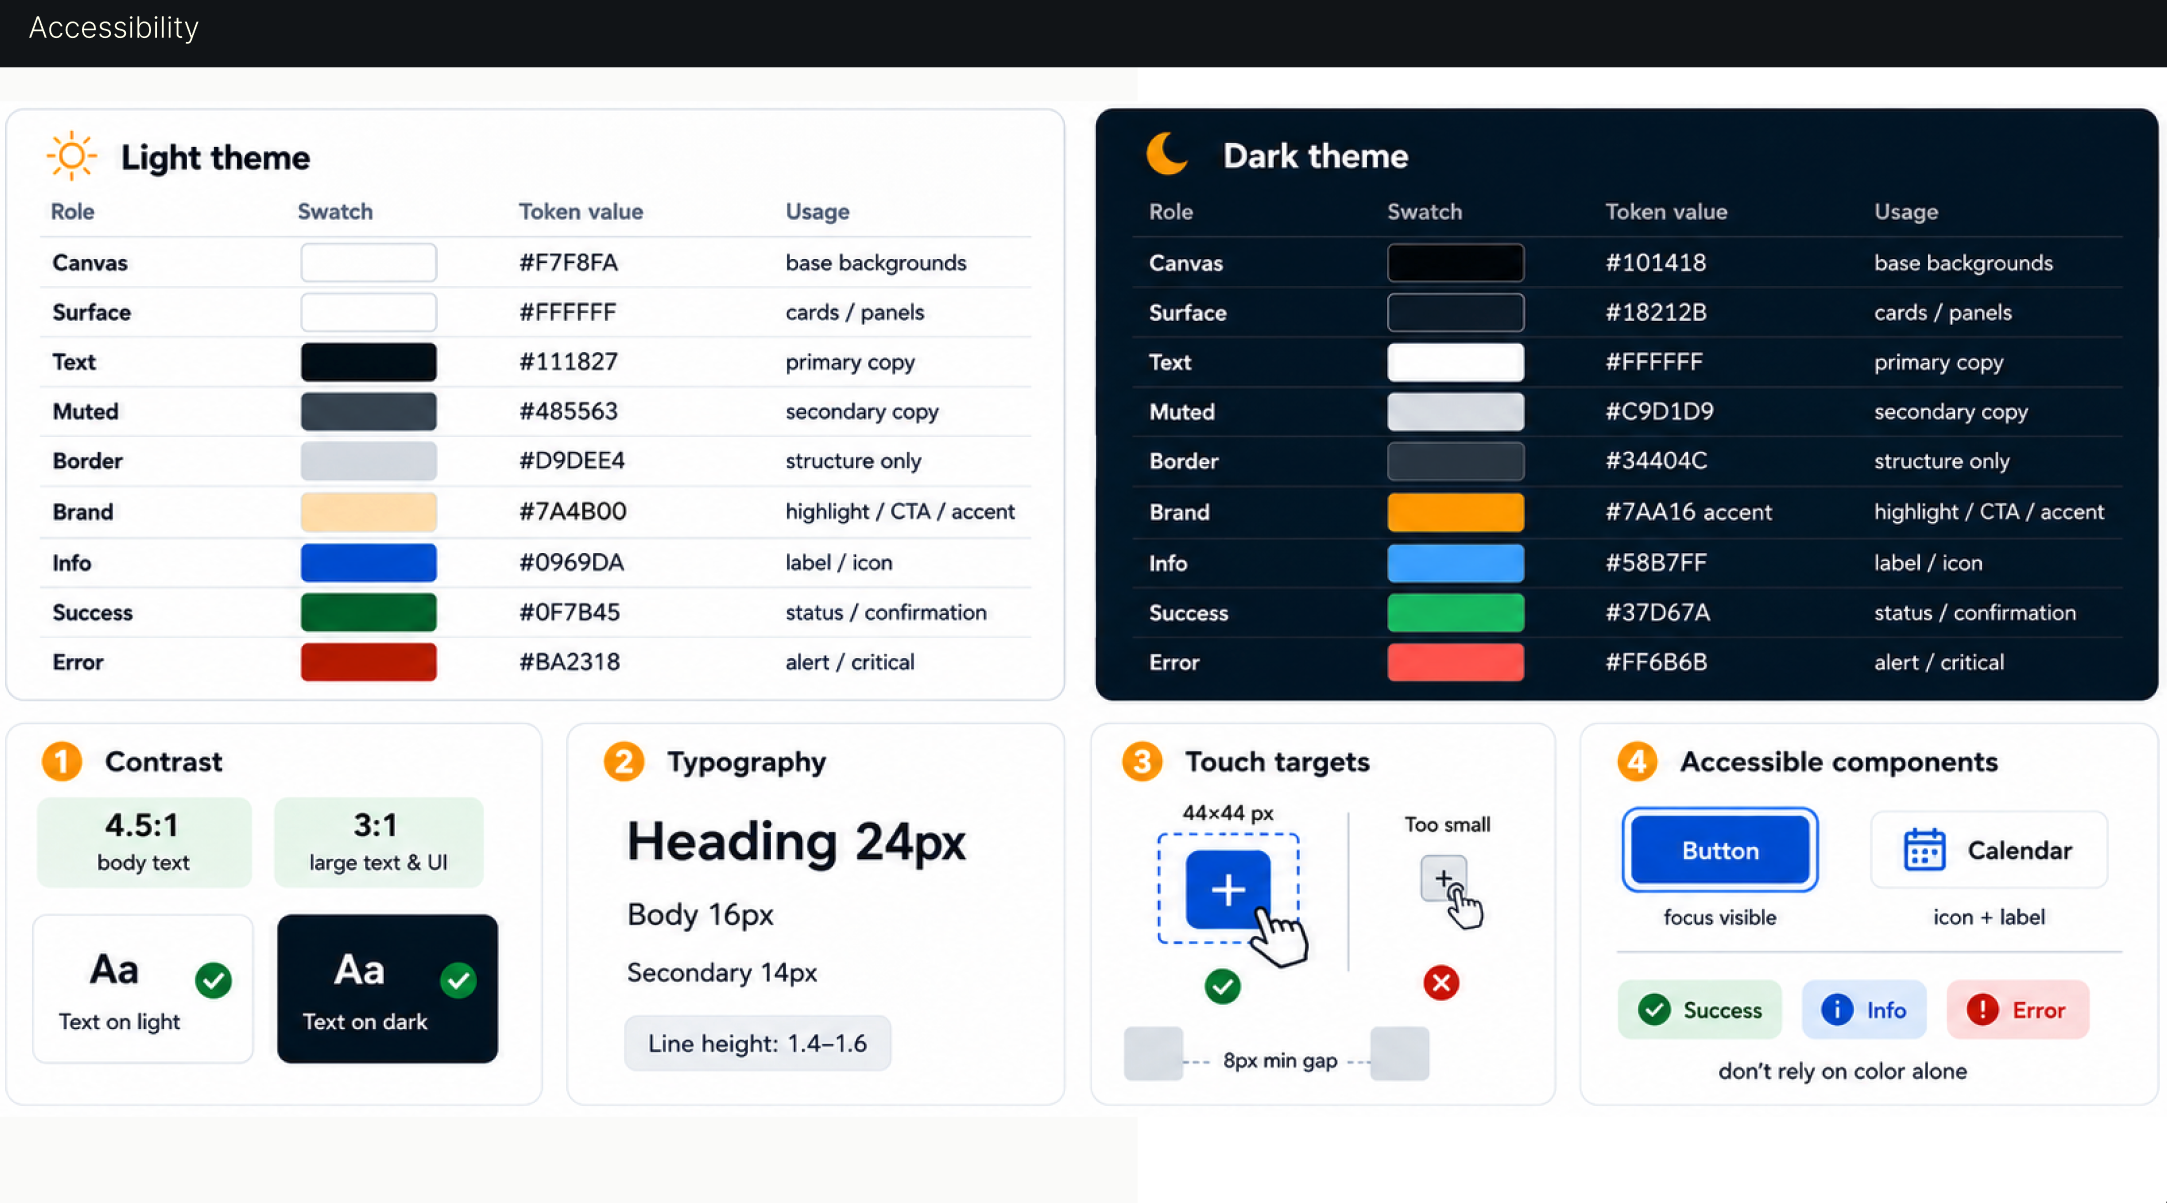This screenshot has width=2167, height=1203.
Task: Click the Dark theme Canvas swatch
Action: pos(1456,262)
